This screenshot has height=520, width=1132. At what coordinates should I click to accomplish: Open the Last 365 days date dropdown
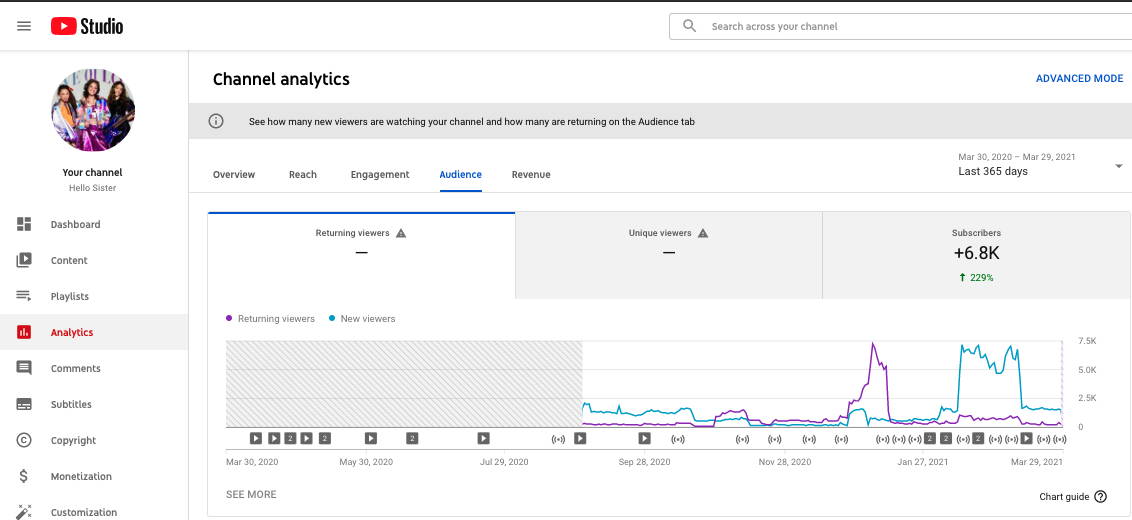click(1040, 165)
